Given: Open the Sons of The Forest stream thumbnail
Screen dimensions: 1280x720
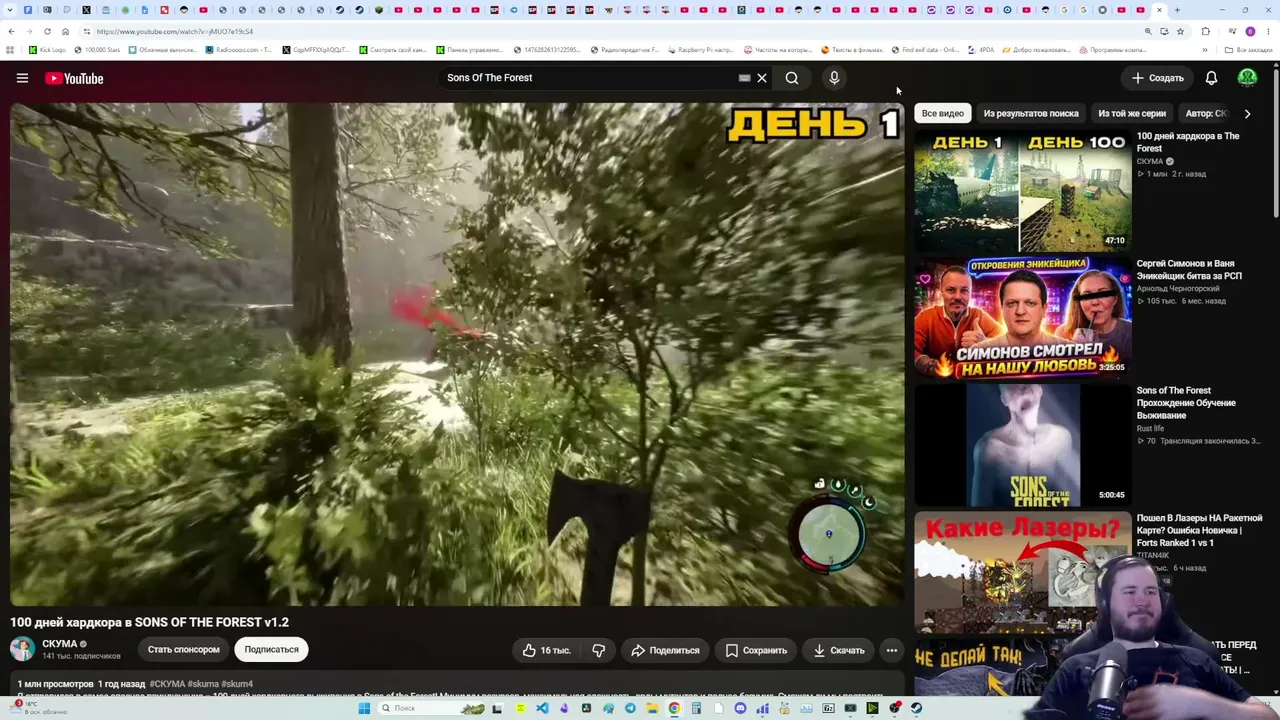Looking at the screenshot, I should [1022, 444].
